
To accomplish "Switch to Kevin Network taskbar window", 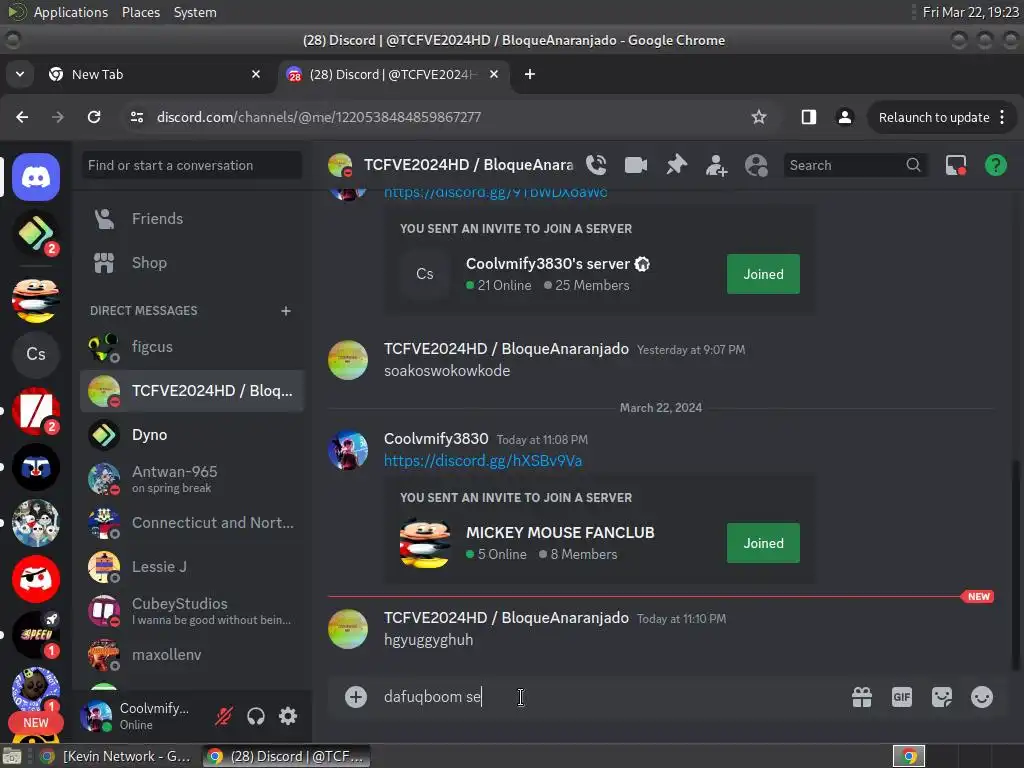I will [116, 756].
